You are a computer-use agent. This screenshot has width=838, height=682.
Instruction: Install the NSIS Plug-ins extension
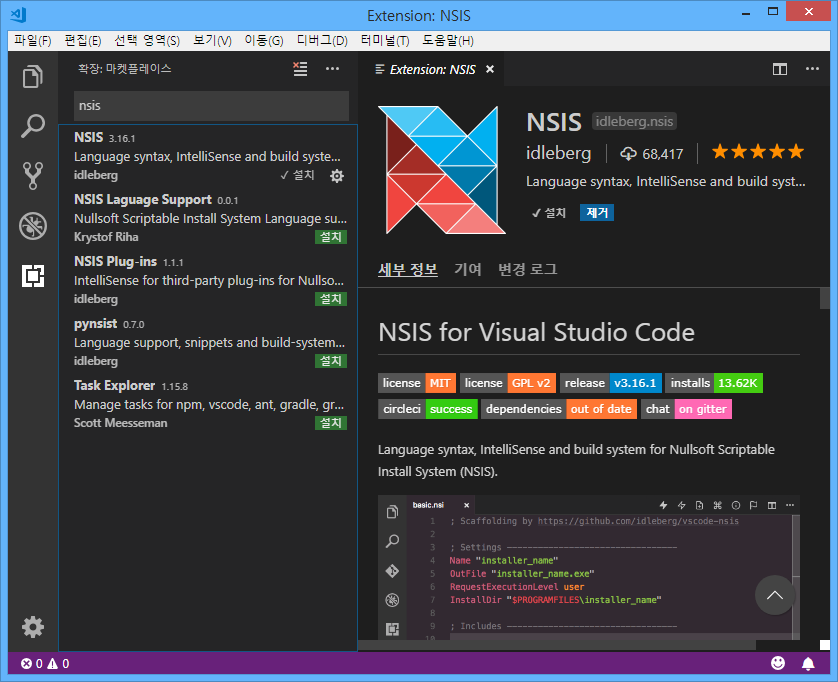[331, 299]
